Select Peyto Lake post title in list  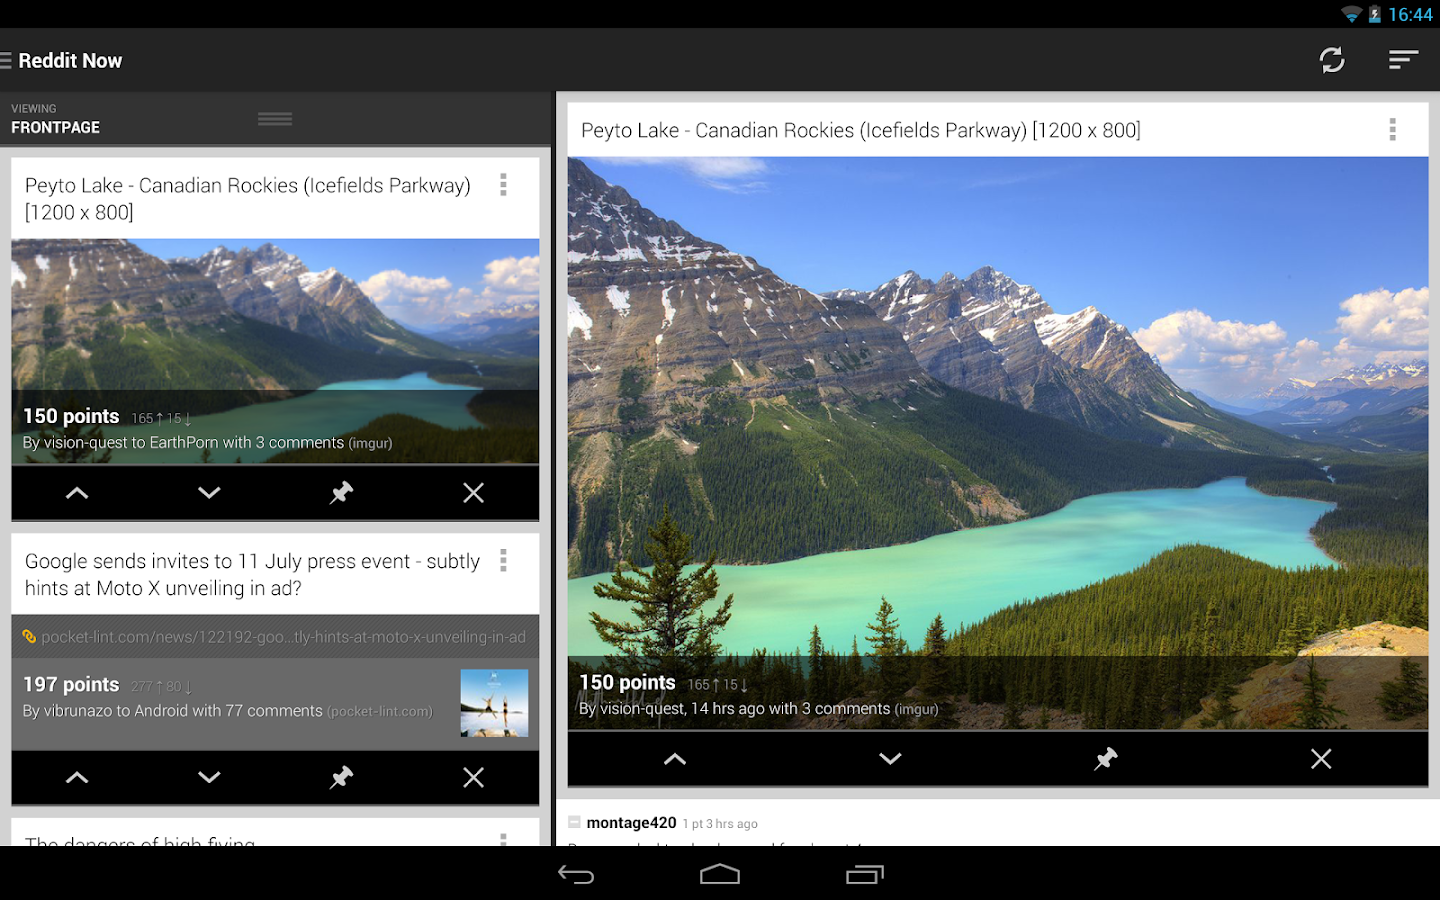248,199
